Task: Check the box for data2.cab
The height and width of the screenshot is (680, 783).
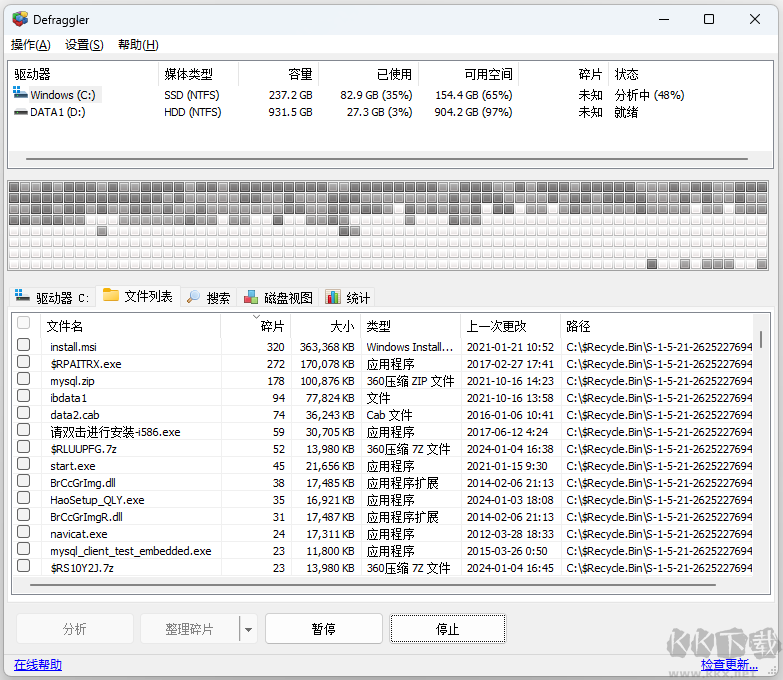Action: (x=23, y=412)
